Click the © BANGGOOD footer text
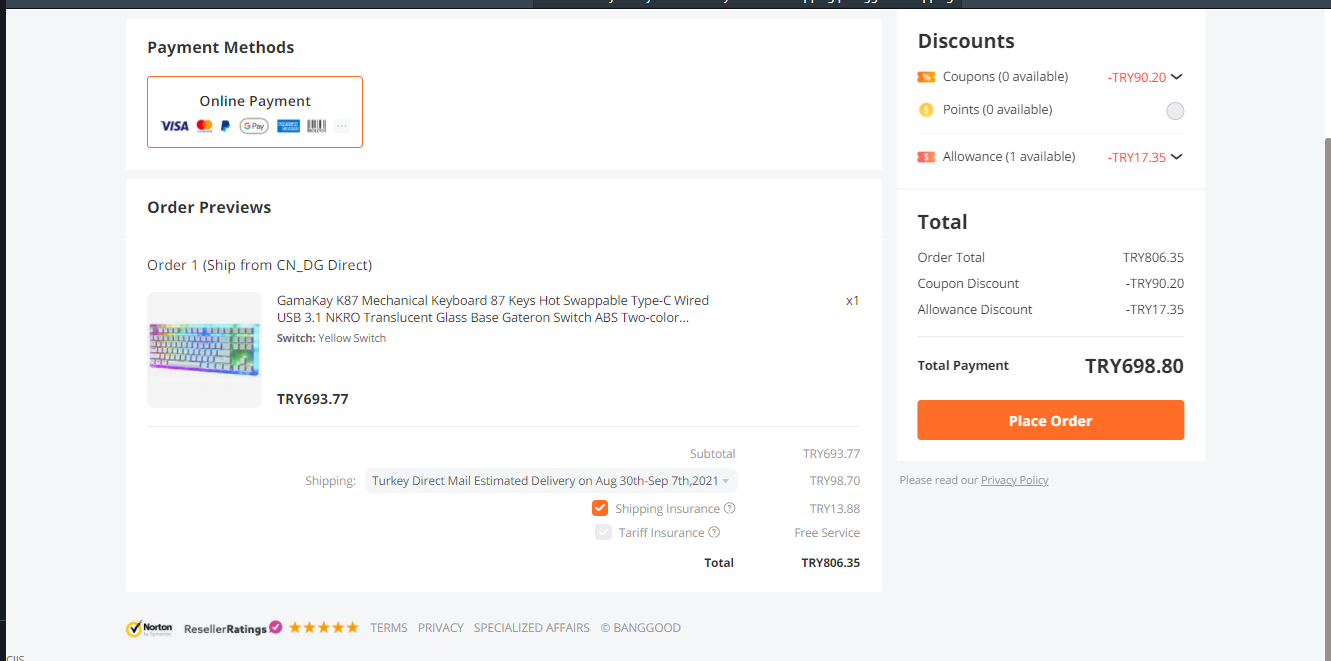This screenshot has width=1331, height=661. pyautogui.click(x=641, y=628)
